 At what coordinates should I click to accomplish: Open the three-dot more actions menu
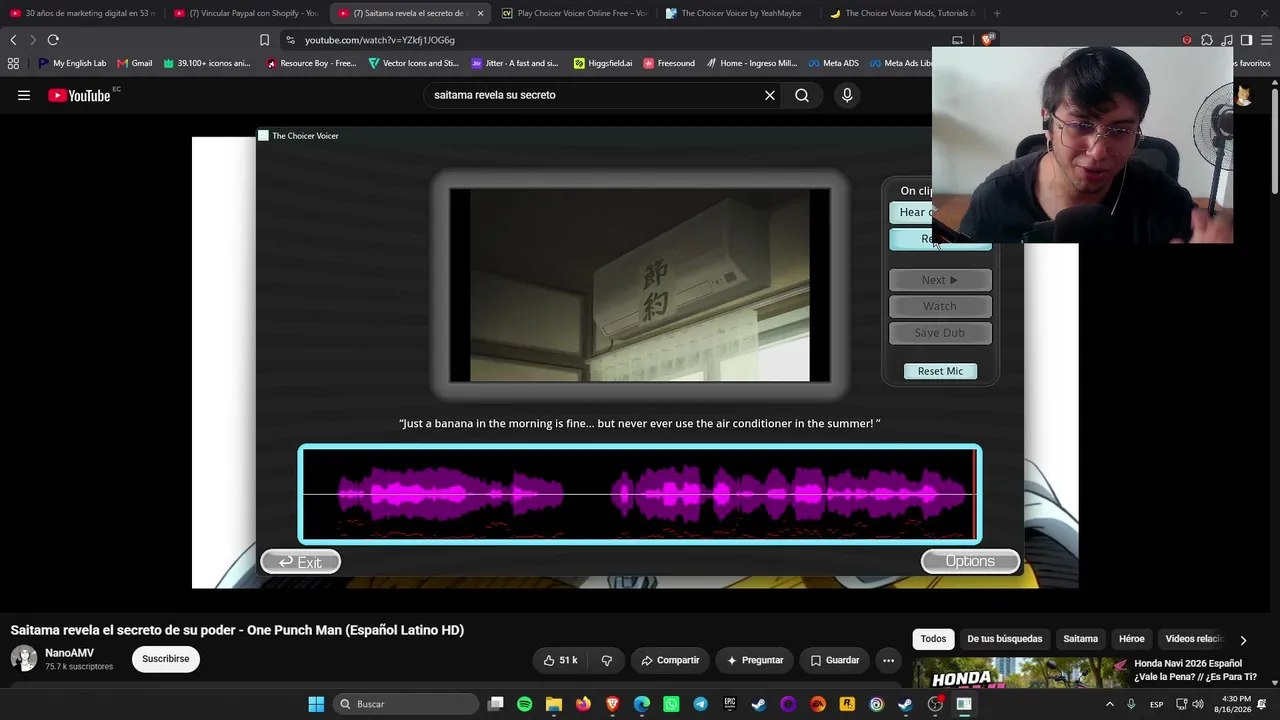pyautogui.click(x=888, y=660)
